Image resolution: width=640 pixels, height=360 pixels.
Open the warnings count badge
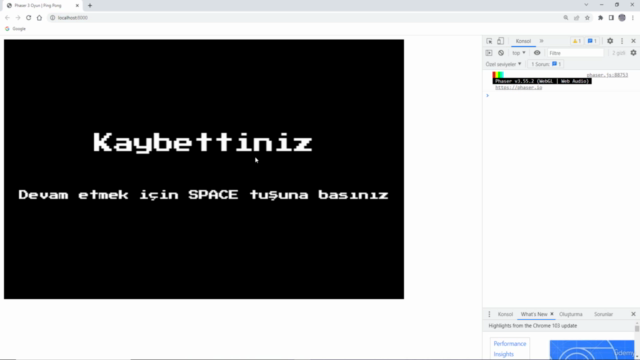[576, 41]
